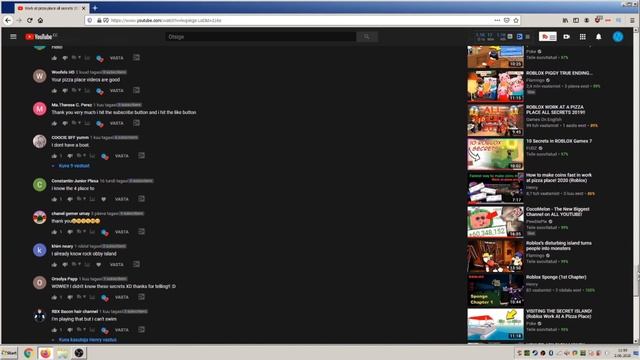Click the colorful extension icon on chanel gamer comment
640x360 pixels.
point(105,232)
